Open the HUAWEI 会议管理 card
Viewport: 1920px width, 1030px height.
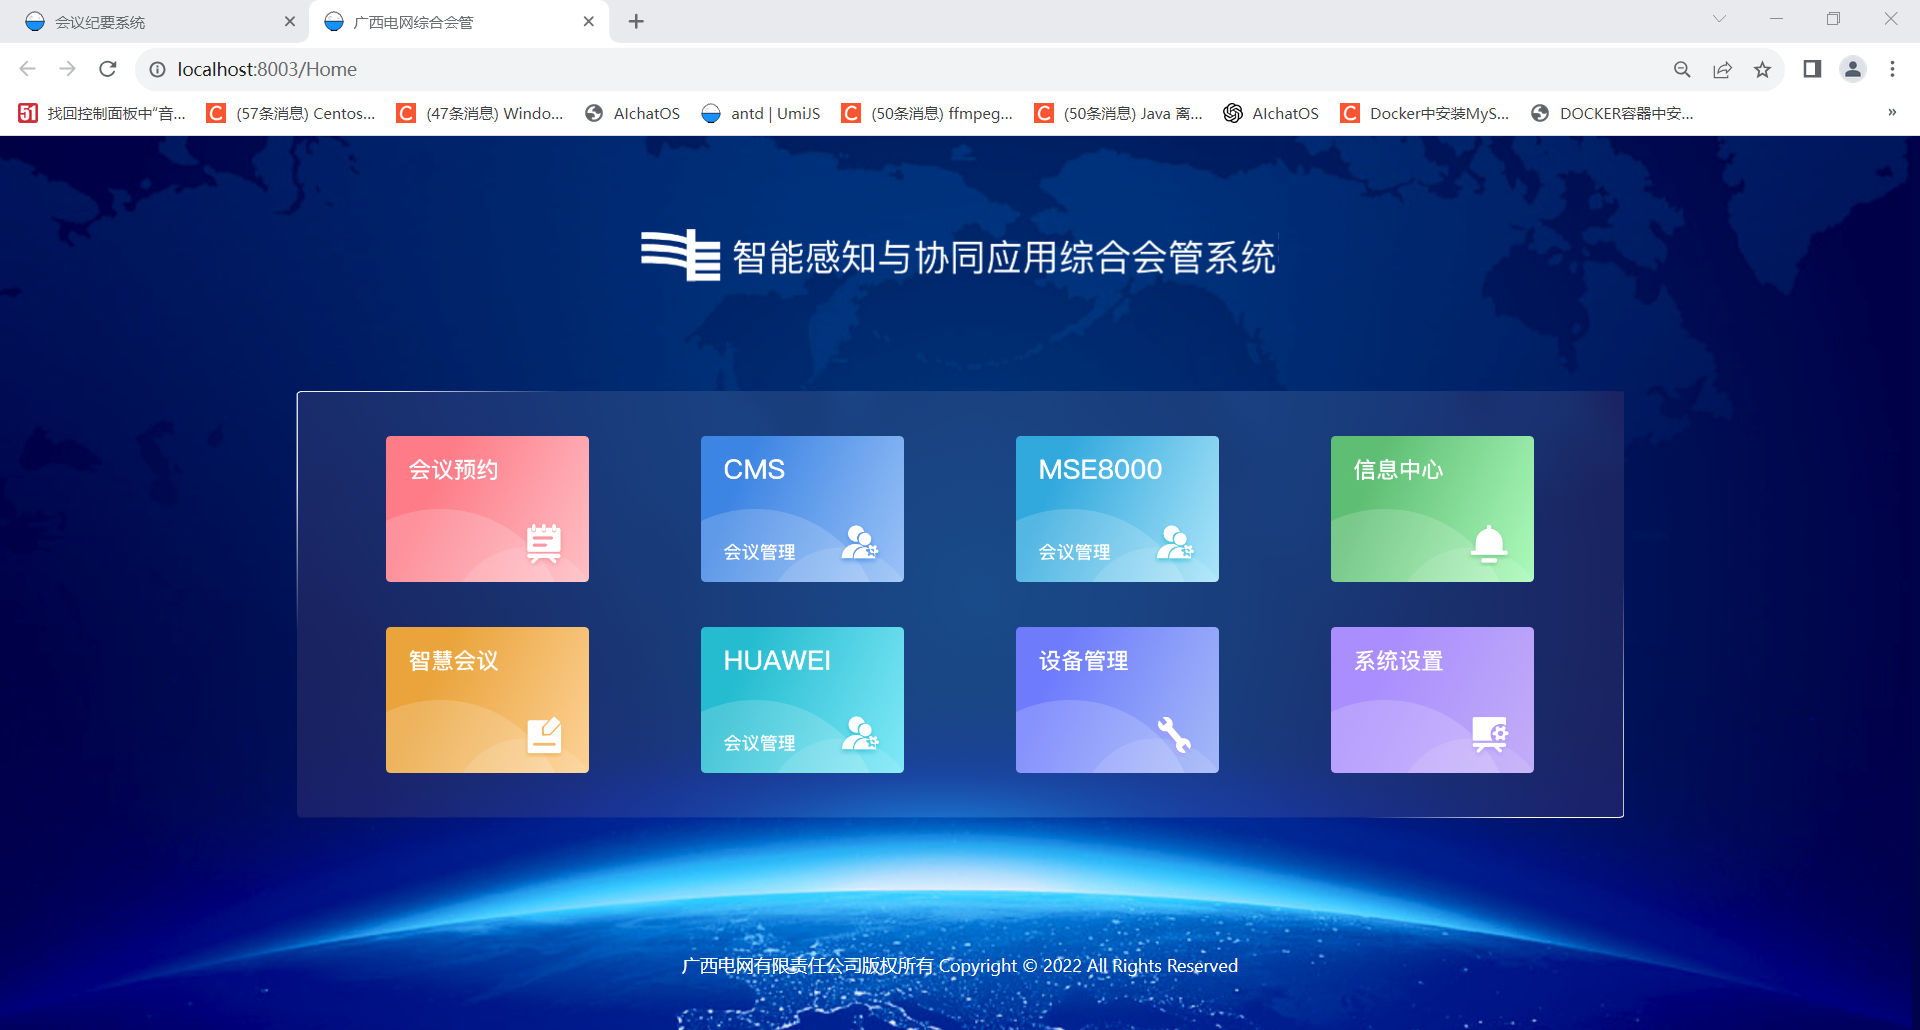tap(802, 699)
